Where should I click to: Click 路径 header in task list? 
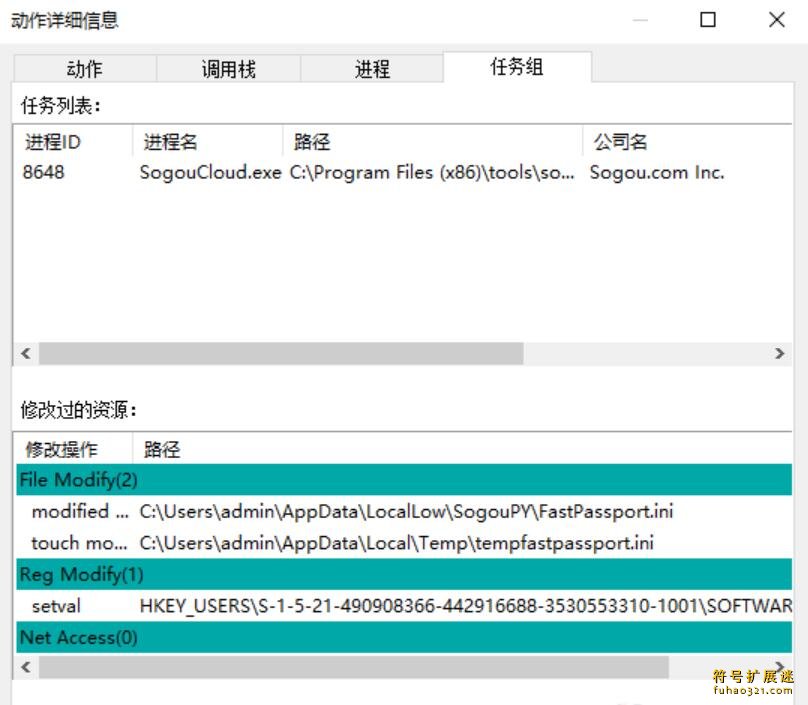click(x=433, y=141)
